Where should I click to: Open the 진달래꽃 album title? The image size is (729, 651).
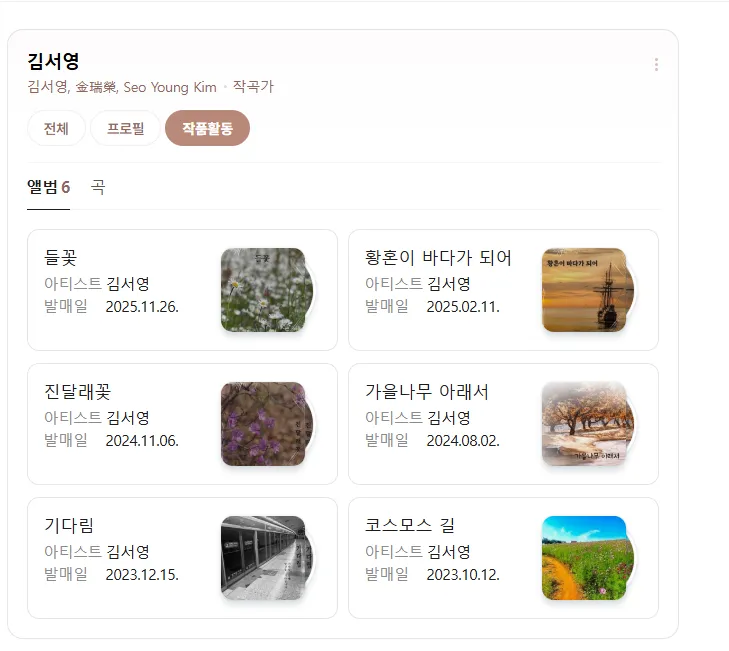78,392
